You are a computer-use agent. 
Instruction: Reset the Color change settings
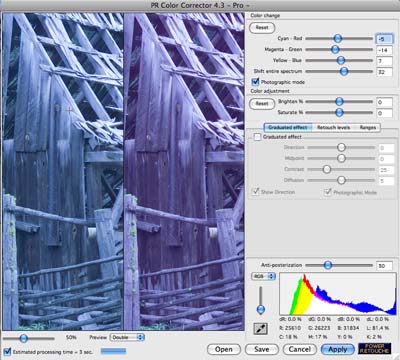[262, 27]
